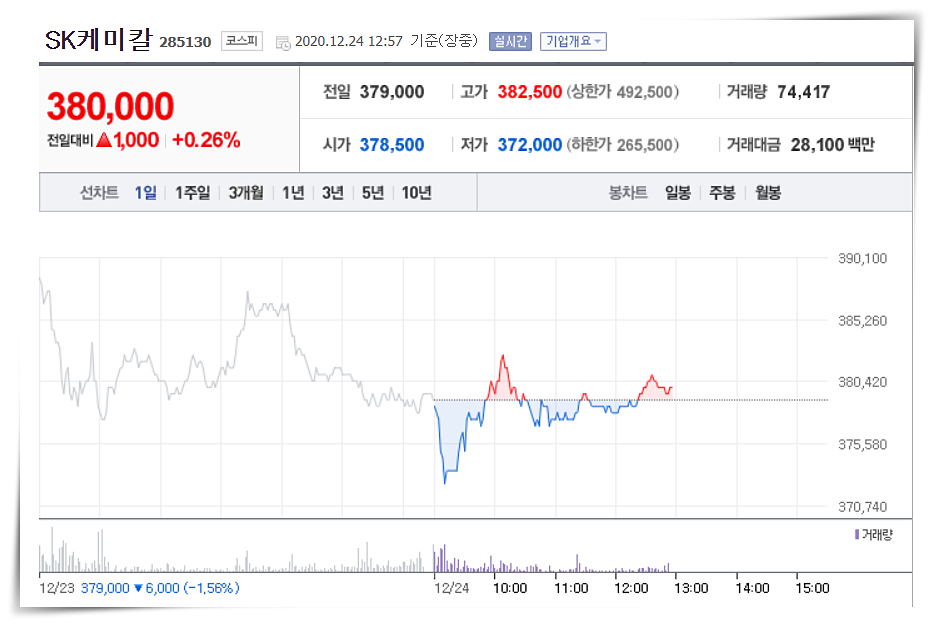The height and width of the screenshot is (627, 934).
Task: Switch to 주봉 weekly candle chart
Action: [x=722, y=192]
